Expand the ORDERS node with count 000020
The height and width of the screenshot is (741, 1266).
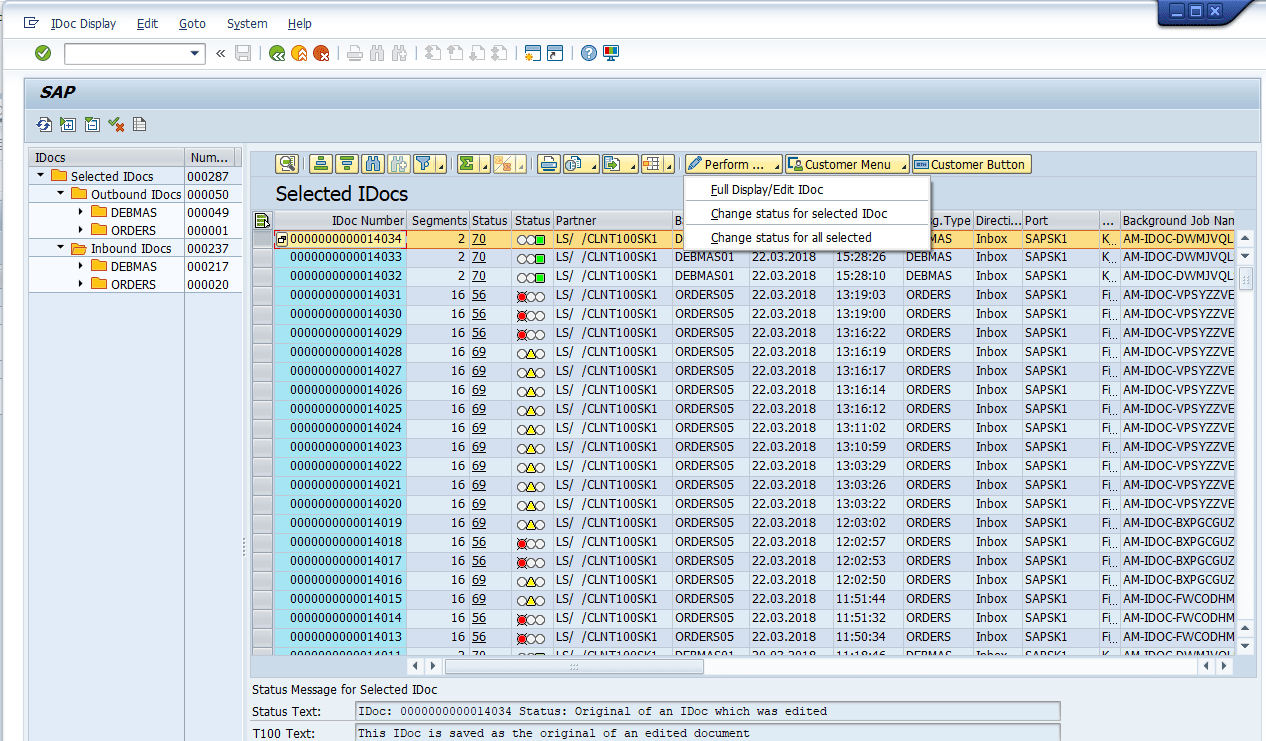pyautogui.click(x=81, y=284)
